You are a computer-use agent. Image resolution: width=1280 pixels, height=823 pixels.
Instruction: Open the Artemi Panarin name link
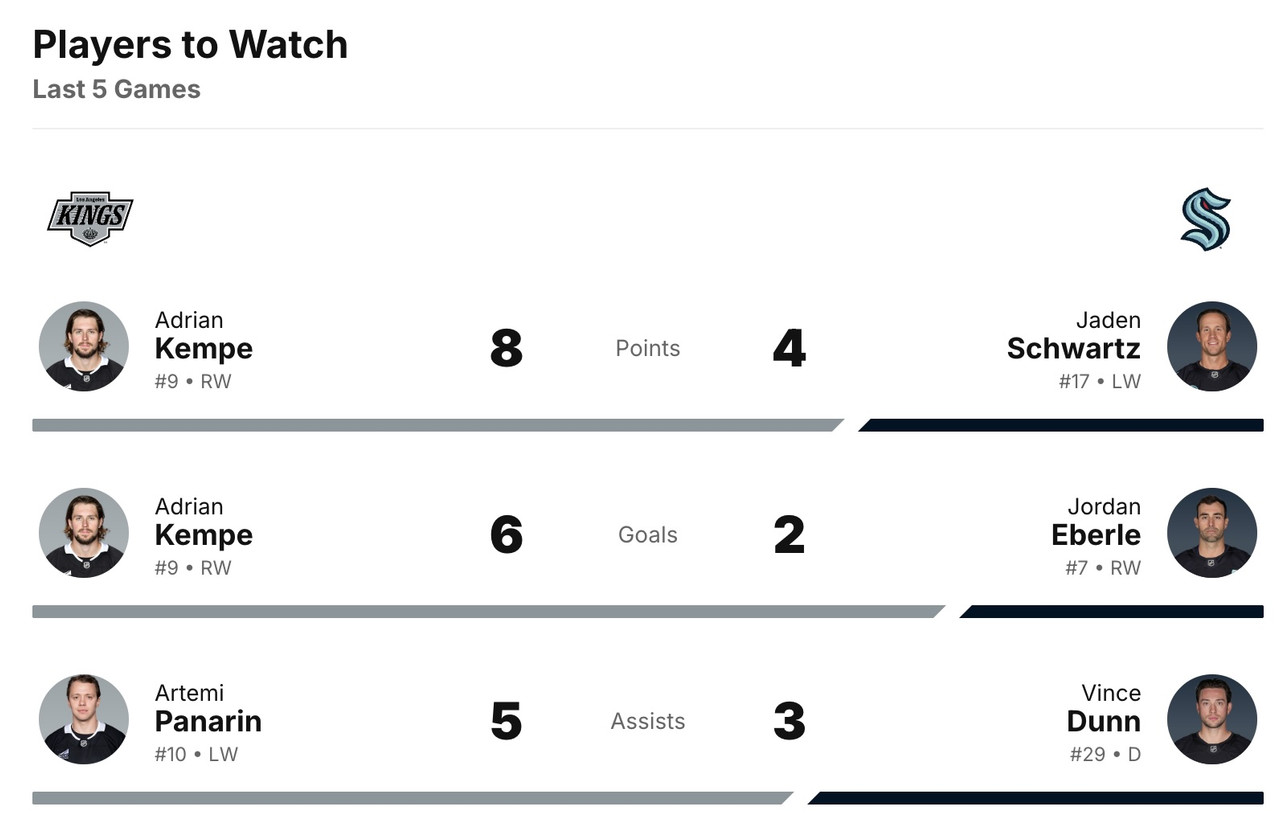pos(208,721)
